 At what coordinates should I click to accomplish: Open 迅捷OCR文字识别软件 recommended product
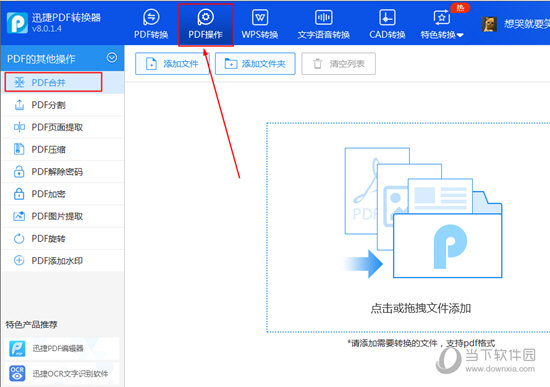[x=62, y=374]
